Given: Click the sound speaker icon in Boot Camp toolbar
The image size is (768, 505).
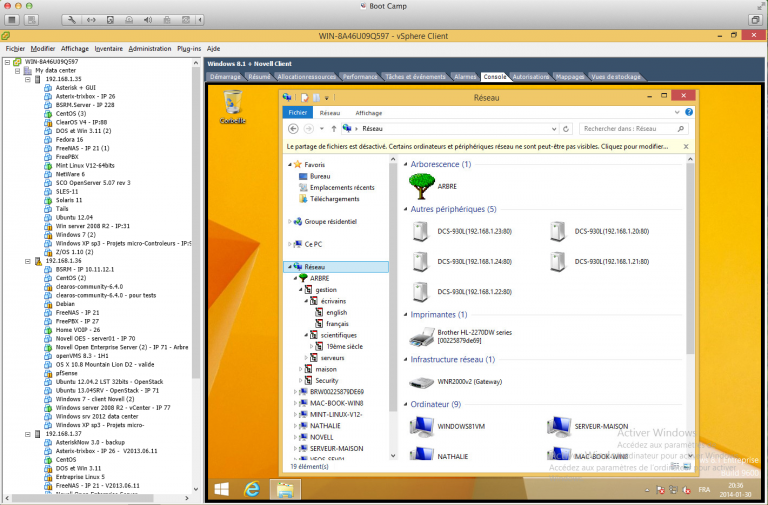Looking at the screenshot, I should (x=147, y=20).
